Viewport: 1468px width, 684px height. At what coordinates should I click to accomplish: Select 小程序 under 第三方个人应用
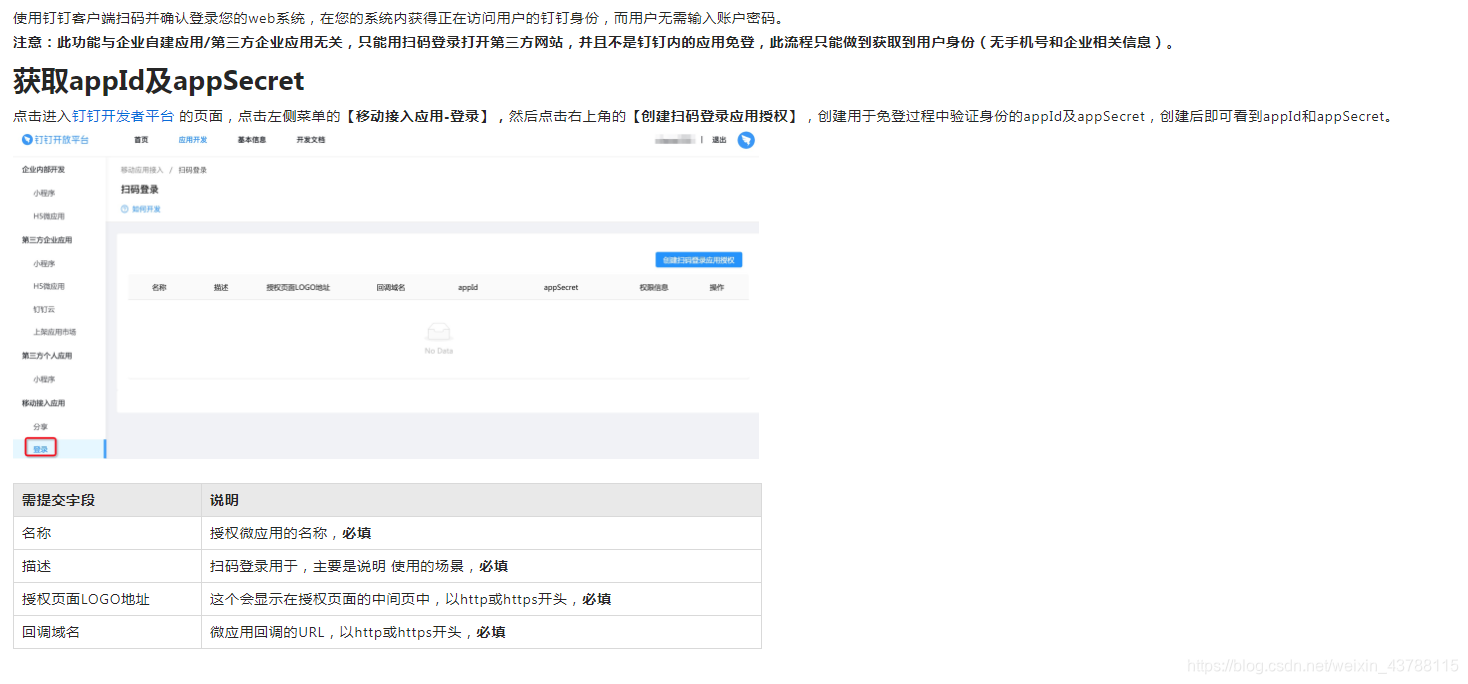[43, 380]
